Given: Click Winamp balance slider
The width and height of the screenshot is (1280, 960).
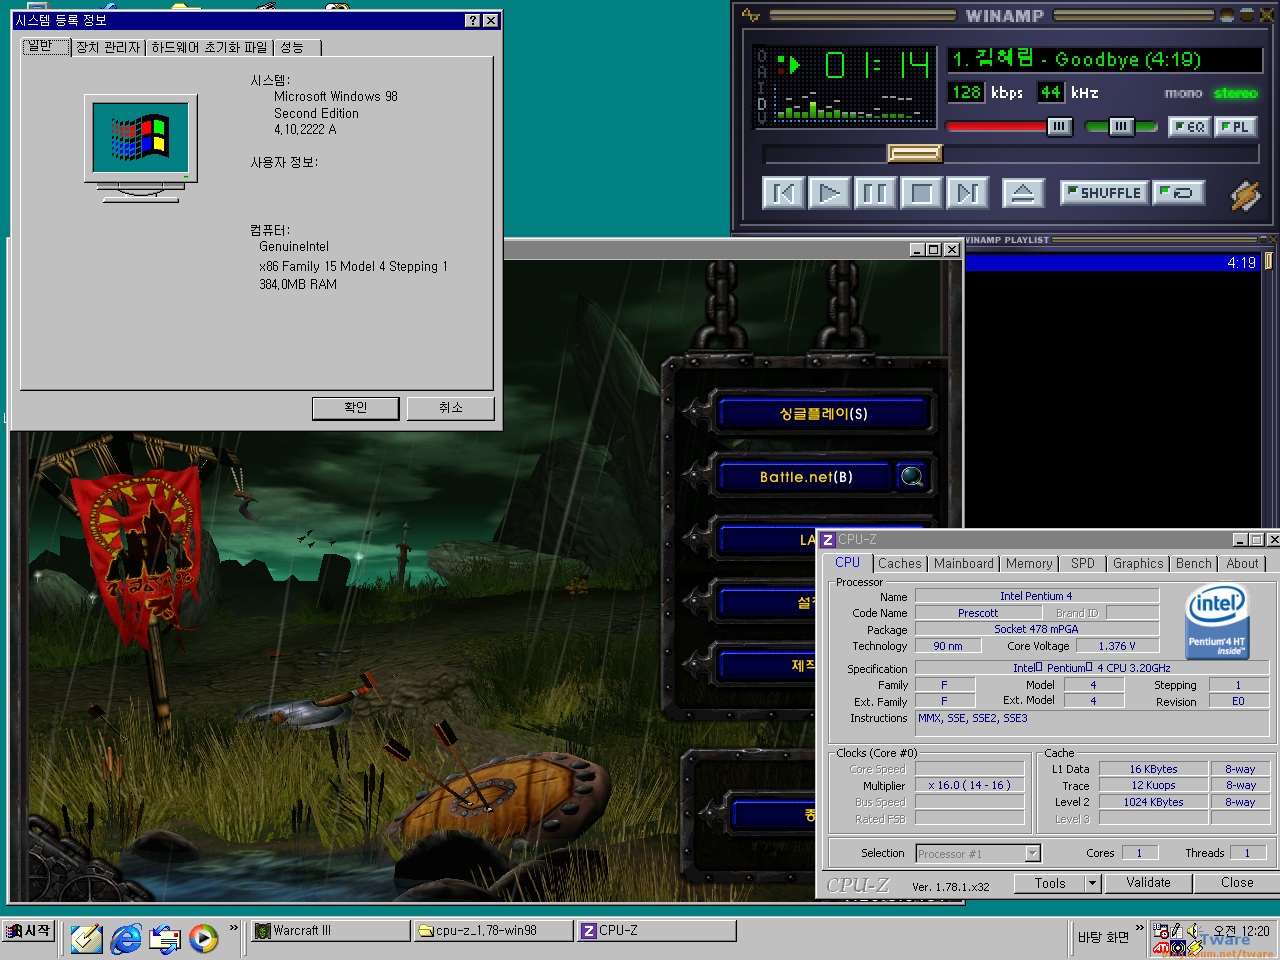Looking at the screenshot, I should tap(1121, 126).
